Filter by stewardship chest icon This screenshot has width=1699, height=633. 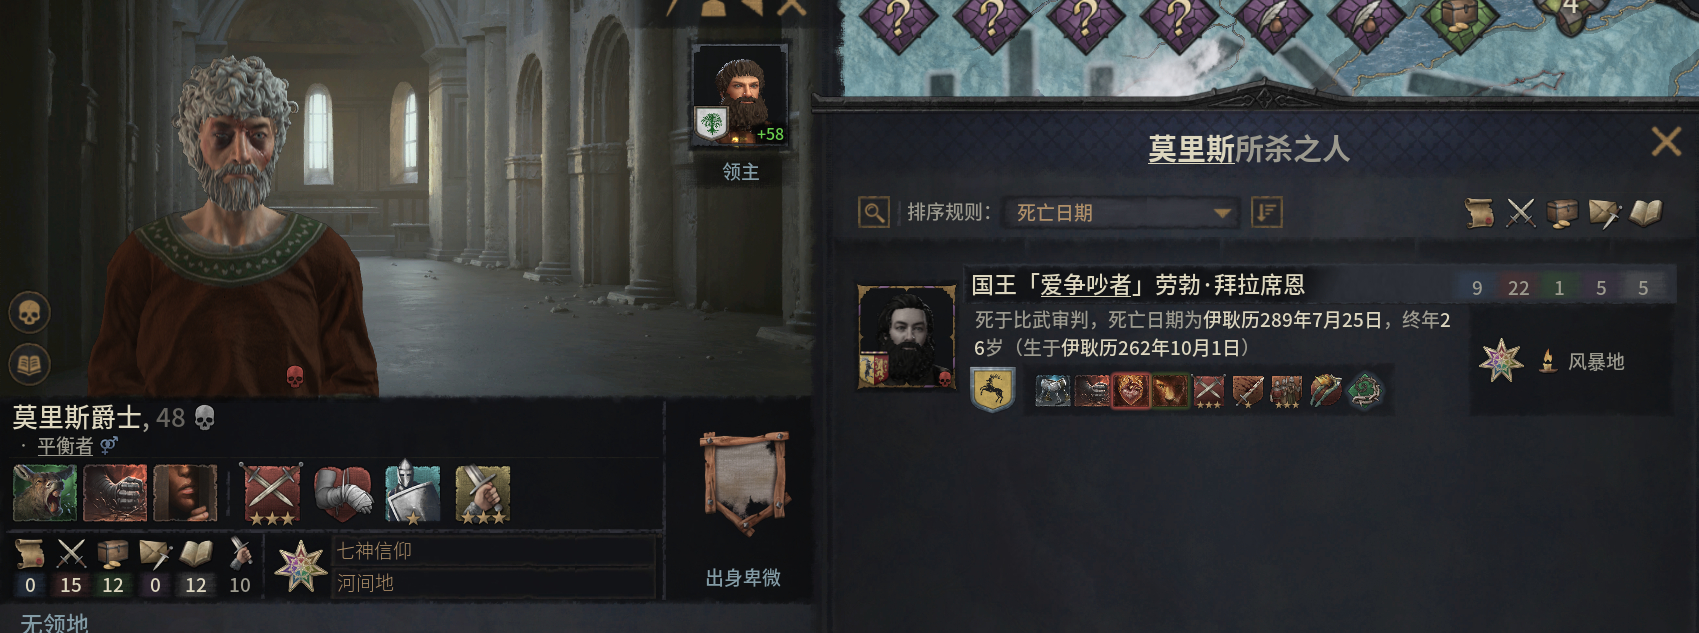tap(1562, 212)
